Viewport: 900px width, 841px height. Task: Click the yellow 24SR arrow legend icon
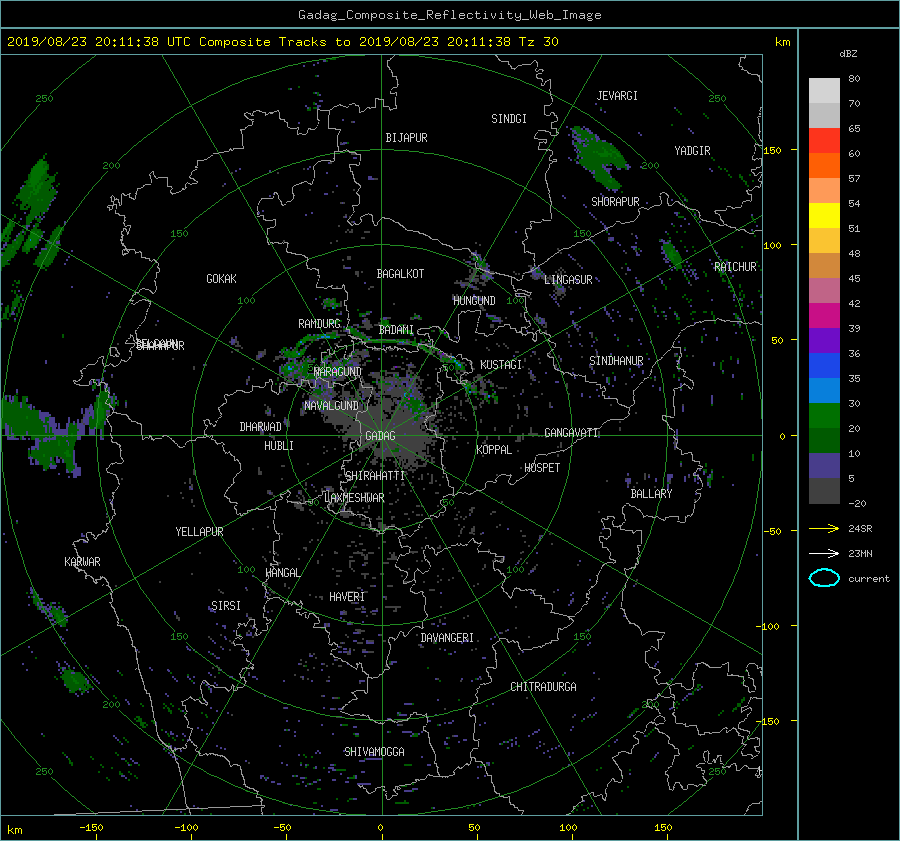[824, 528]
